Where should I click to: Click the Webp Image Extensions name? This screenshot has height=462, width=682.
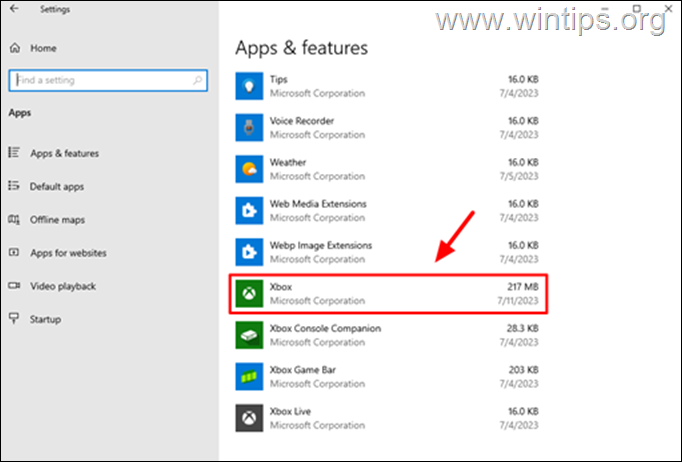click(321, 245)
